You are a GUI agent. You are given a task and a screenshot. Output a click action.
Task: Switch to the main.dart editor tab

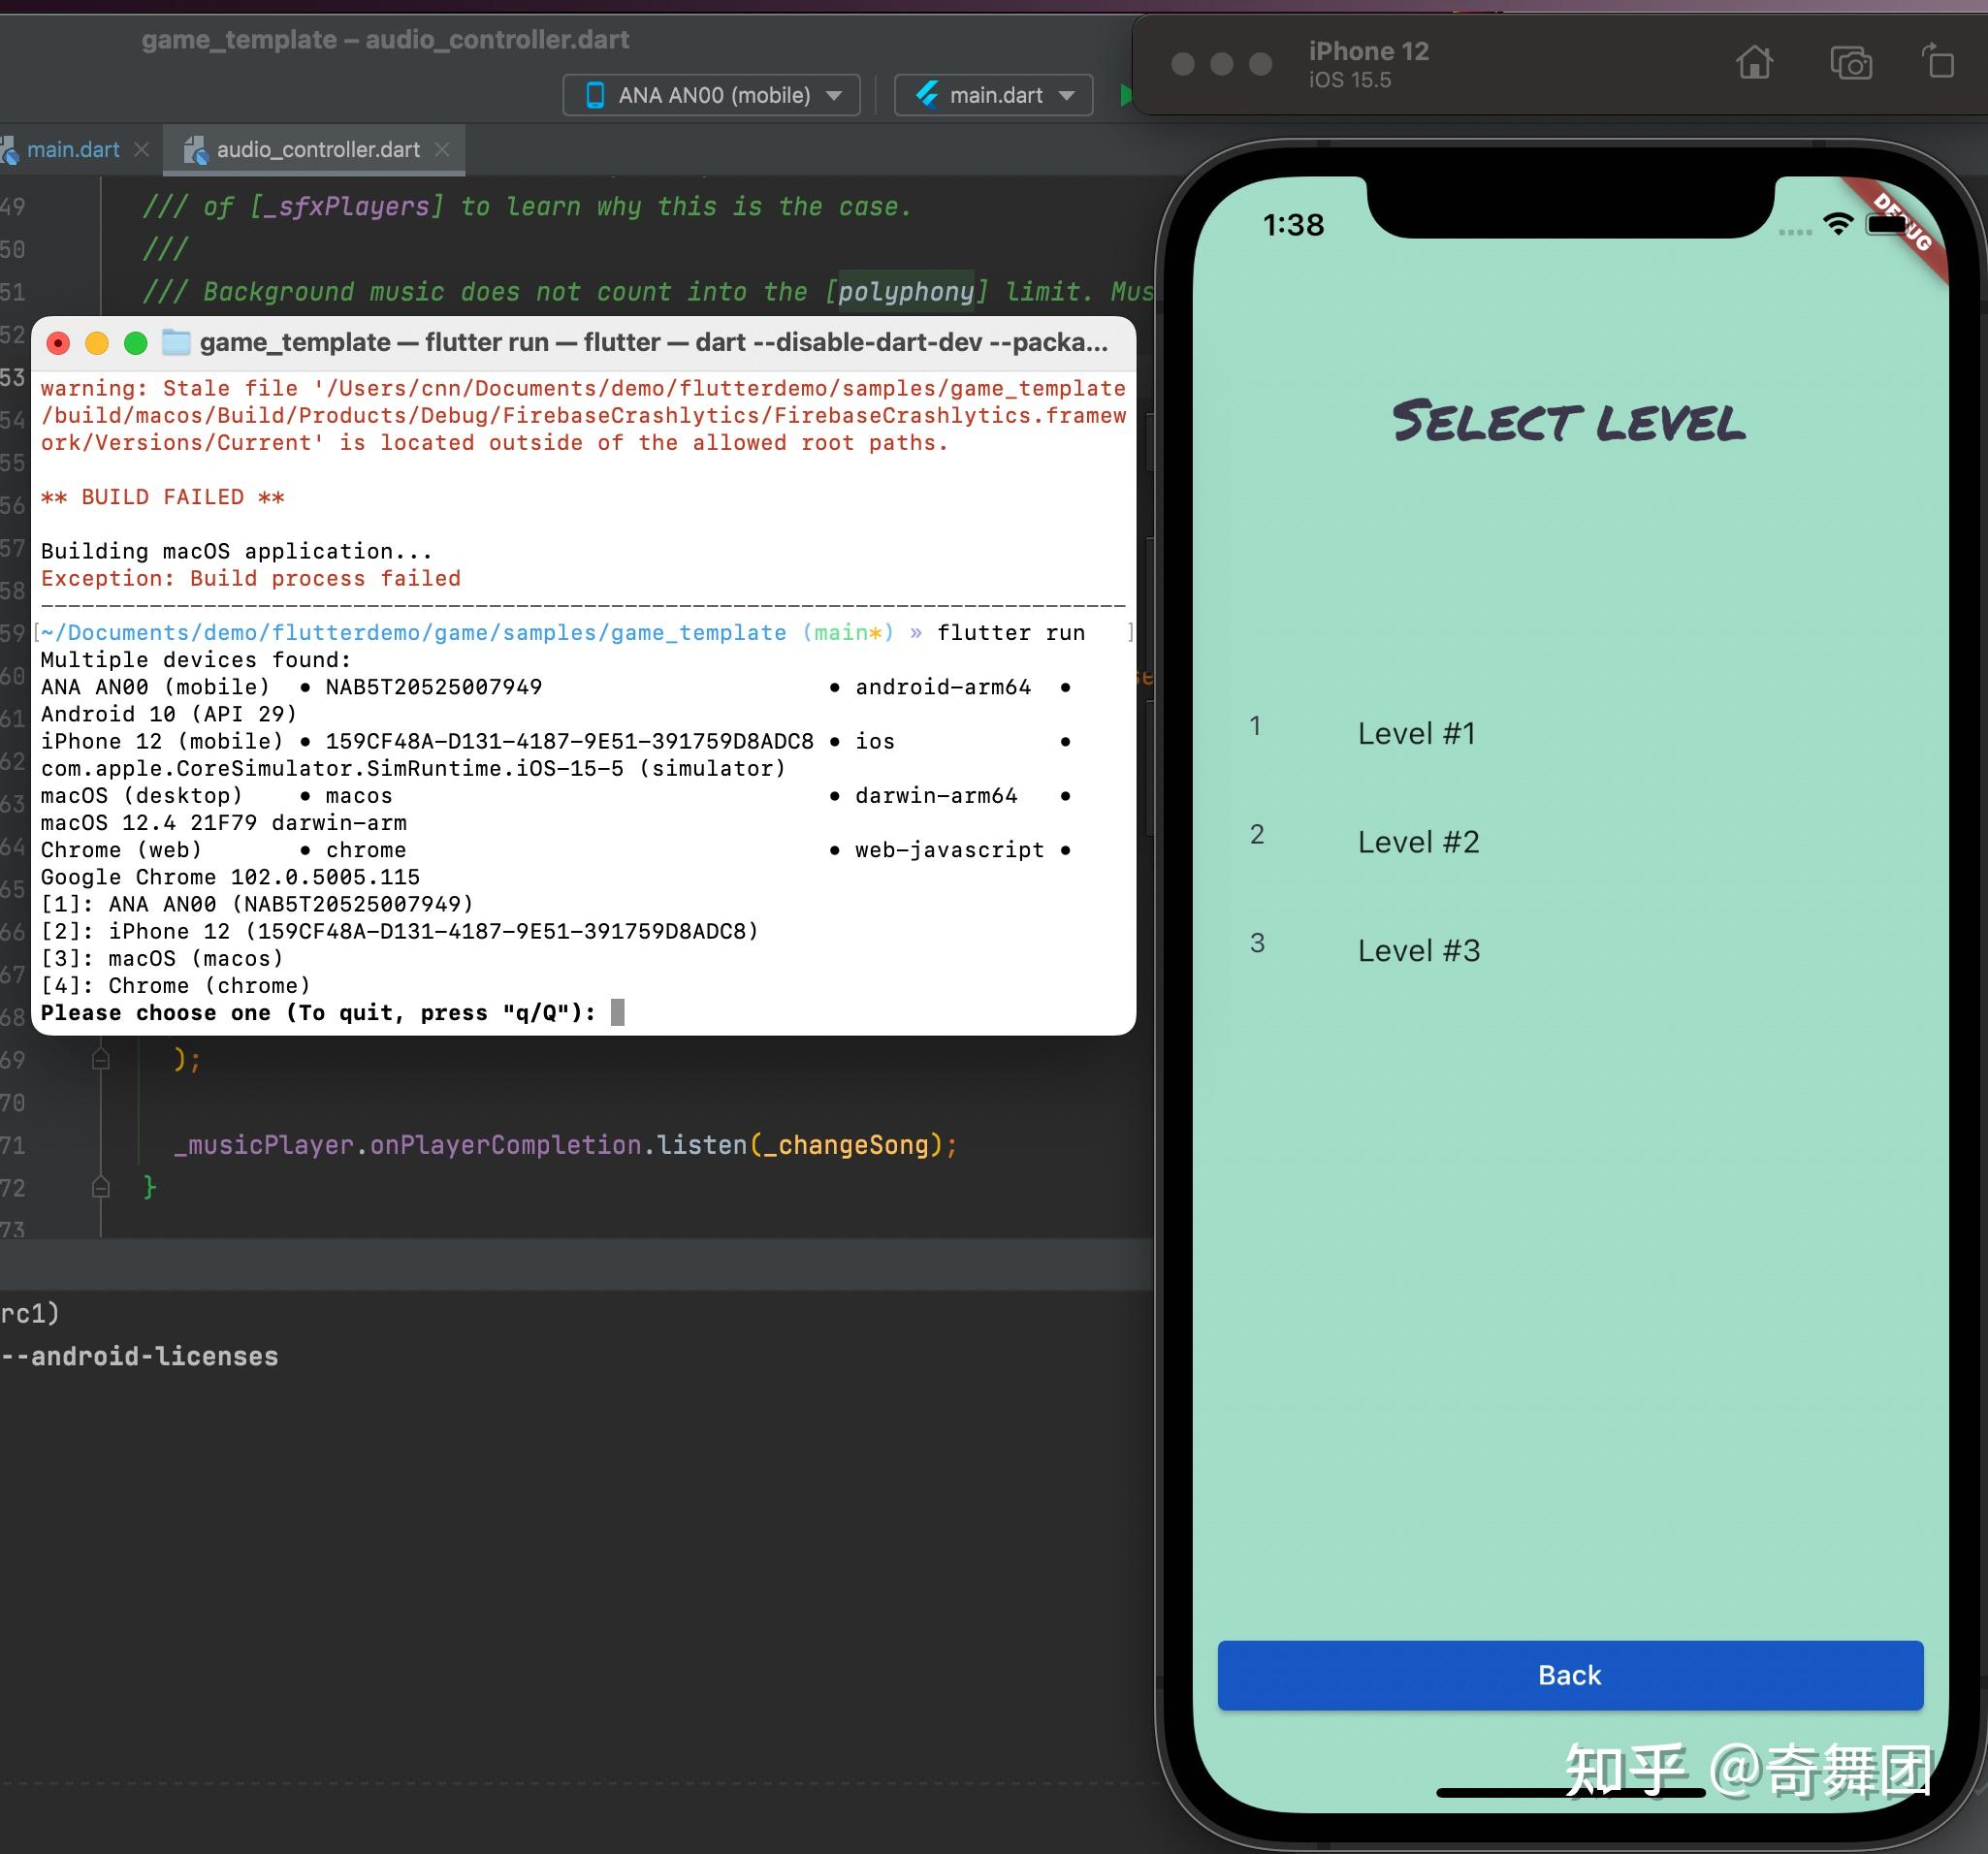73,150
